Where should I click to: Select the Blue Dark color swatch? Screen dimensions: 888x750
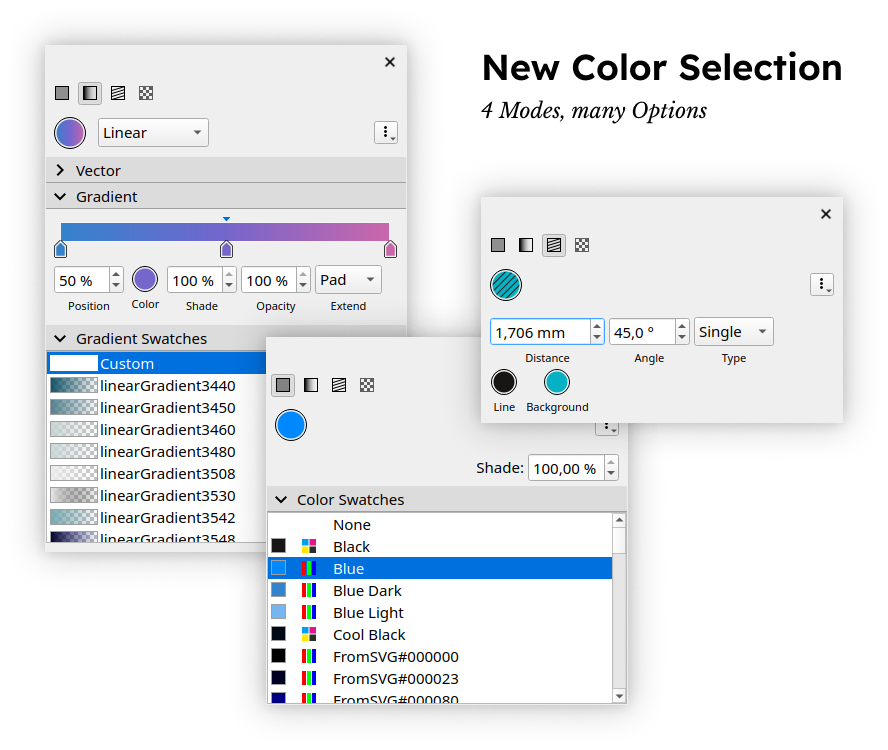(x=440, y=590)
